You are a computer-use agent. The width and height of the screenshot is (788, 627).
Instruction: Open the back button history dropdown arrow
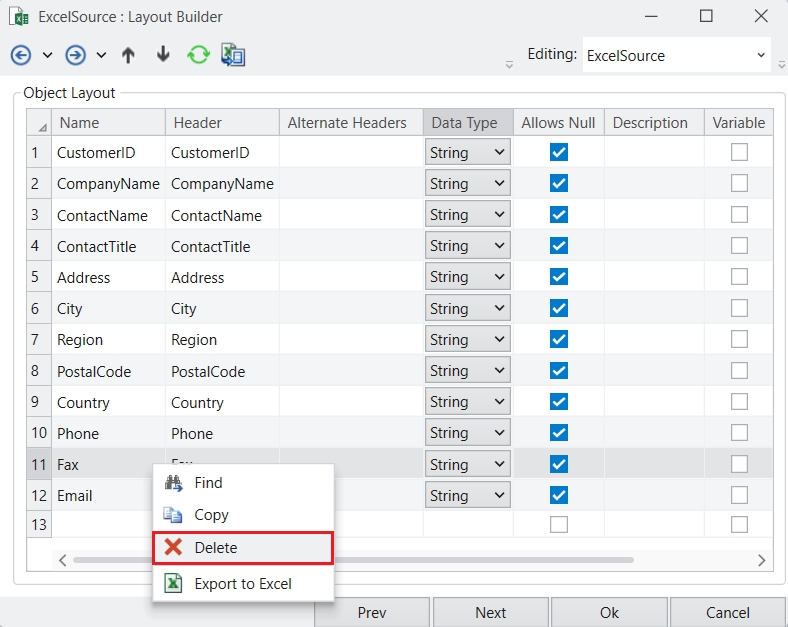pos(47,55)
